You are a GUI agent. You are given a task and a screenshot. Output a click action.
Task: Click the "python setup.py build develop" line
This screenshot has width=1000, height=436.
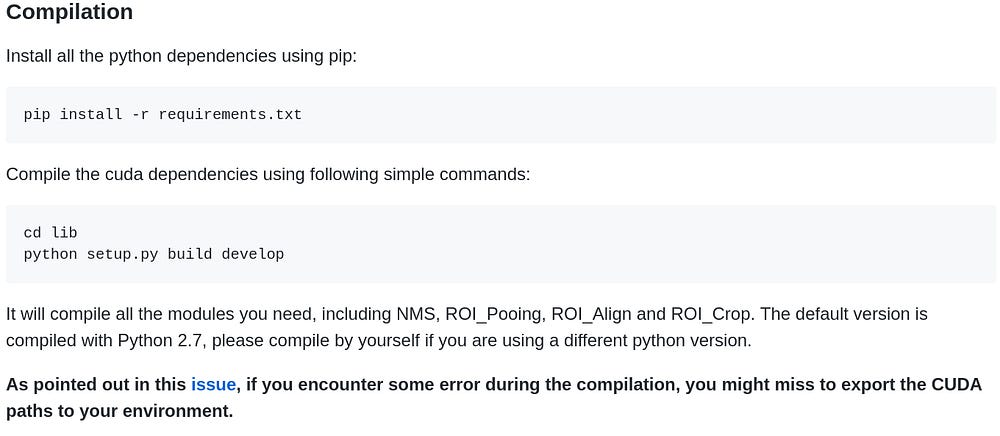coord(153,254)
